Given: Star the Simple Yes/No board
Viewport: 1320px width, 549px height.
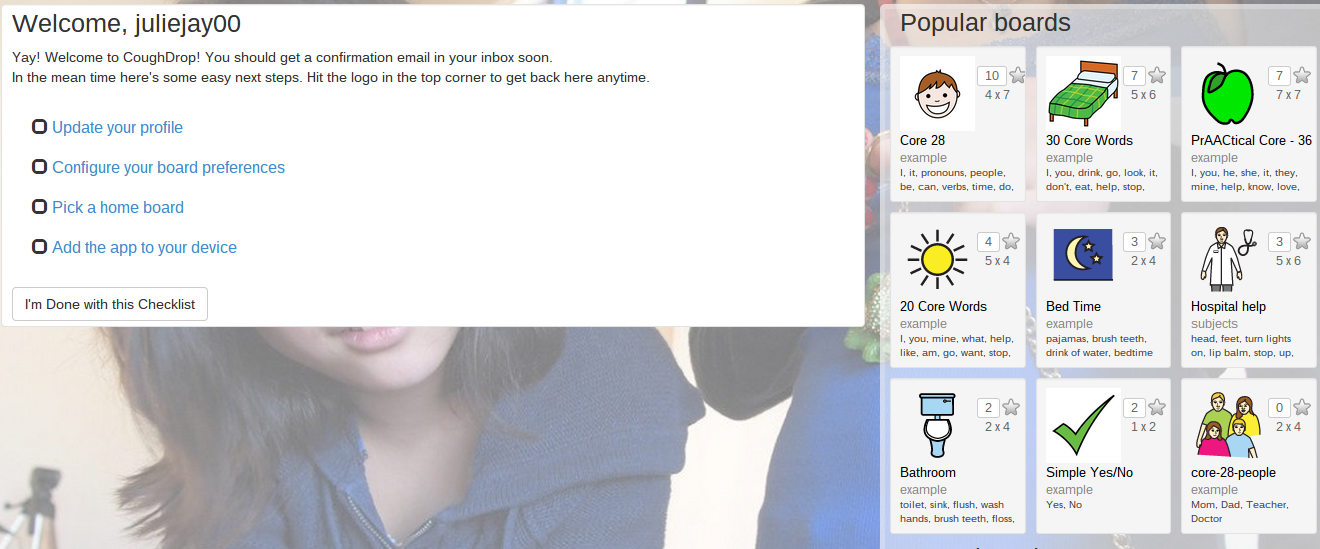Looking at the screenshot, I should click(1157, 407).
